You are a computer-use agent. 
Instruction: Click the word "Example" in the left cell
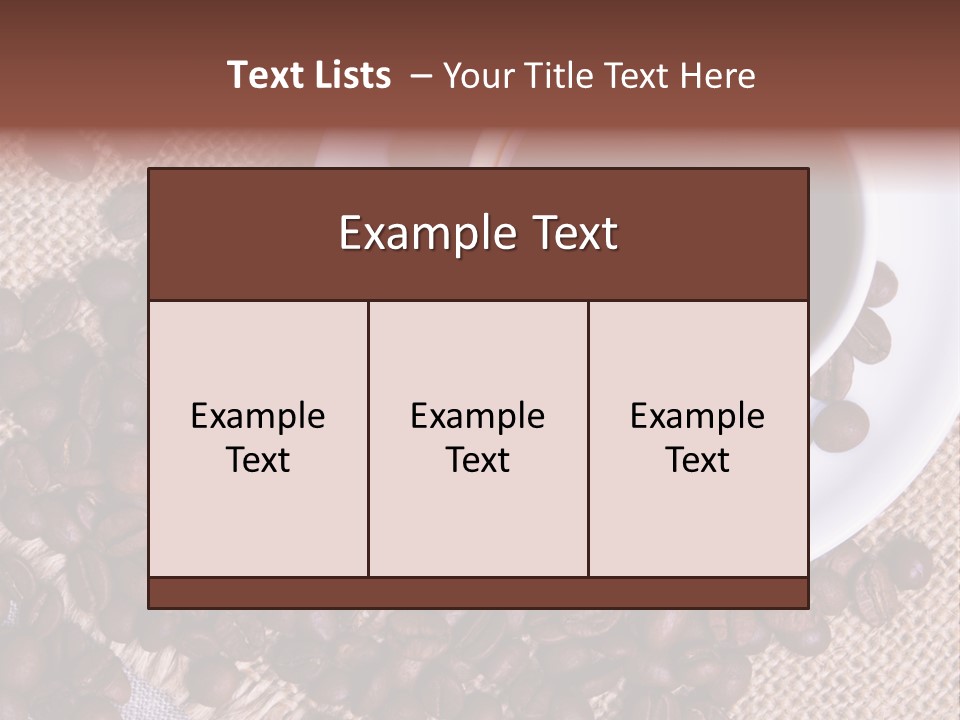pos(258,416)
